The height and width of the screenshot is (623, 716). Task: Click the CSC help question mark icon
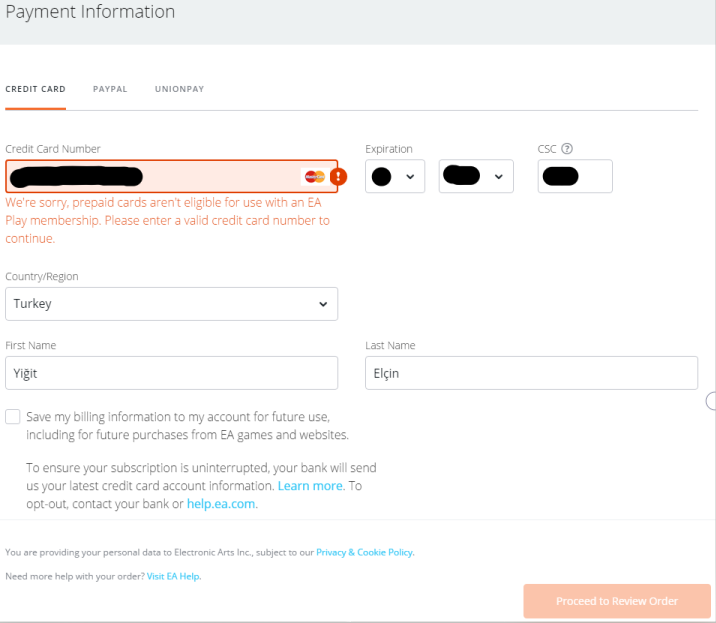[x=567, y=149]
